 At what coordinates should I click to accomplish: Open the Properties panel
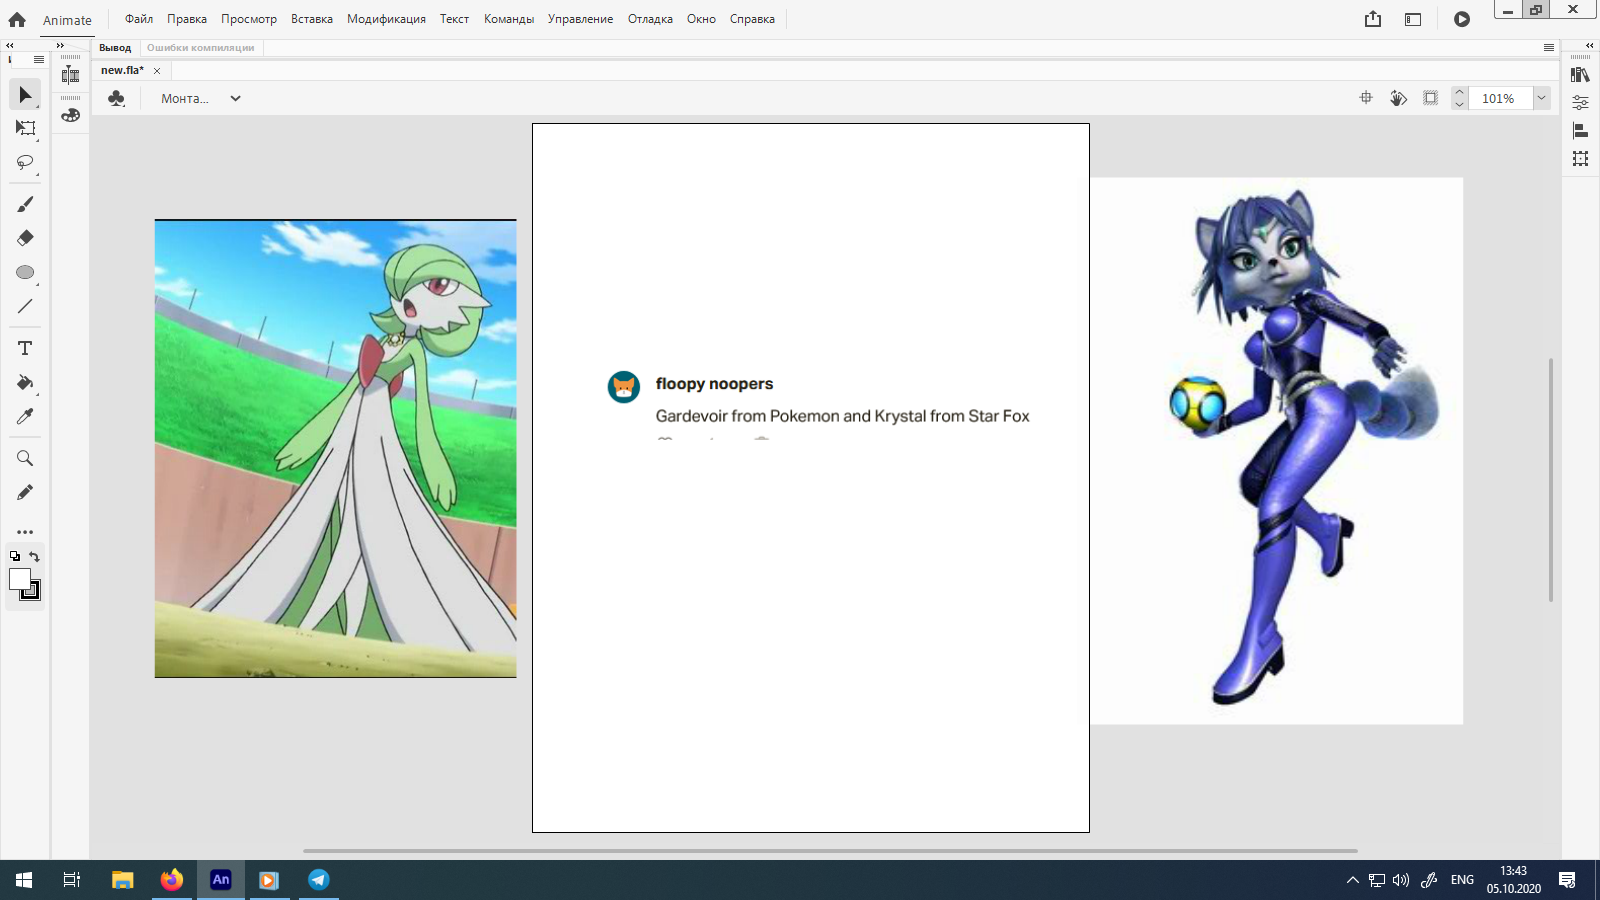point(1580,102)
